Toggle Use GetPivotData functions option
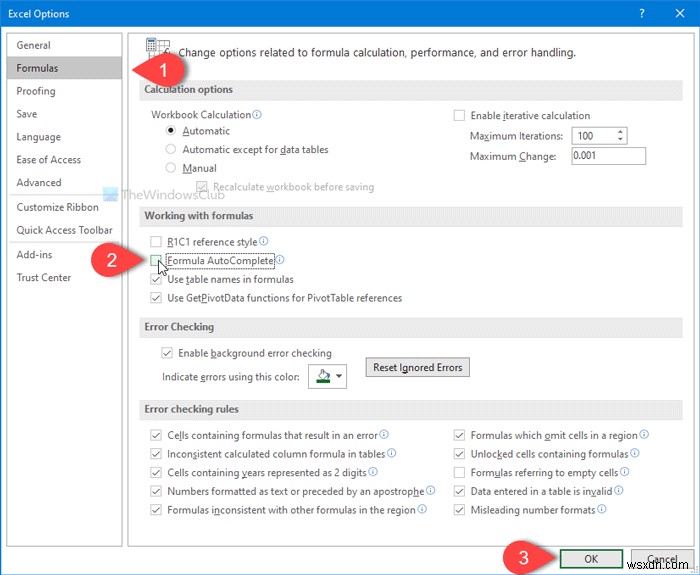The height and width of the screenshot is (575, 700). (155, 298)
